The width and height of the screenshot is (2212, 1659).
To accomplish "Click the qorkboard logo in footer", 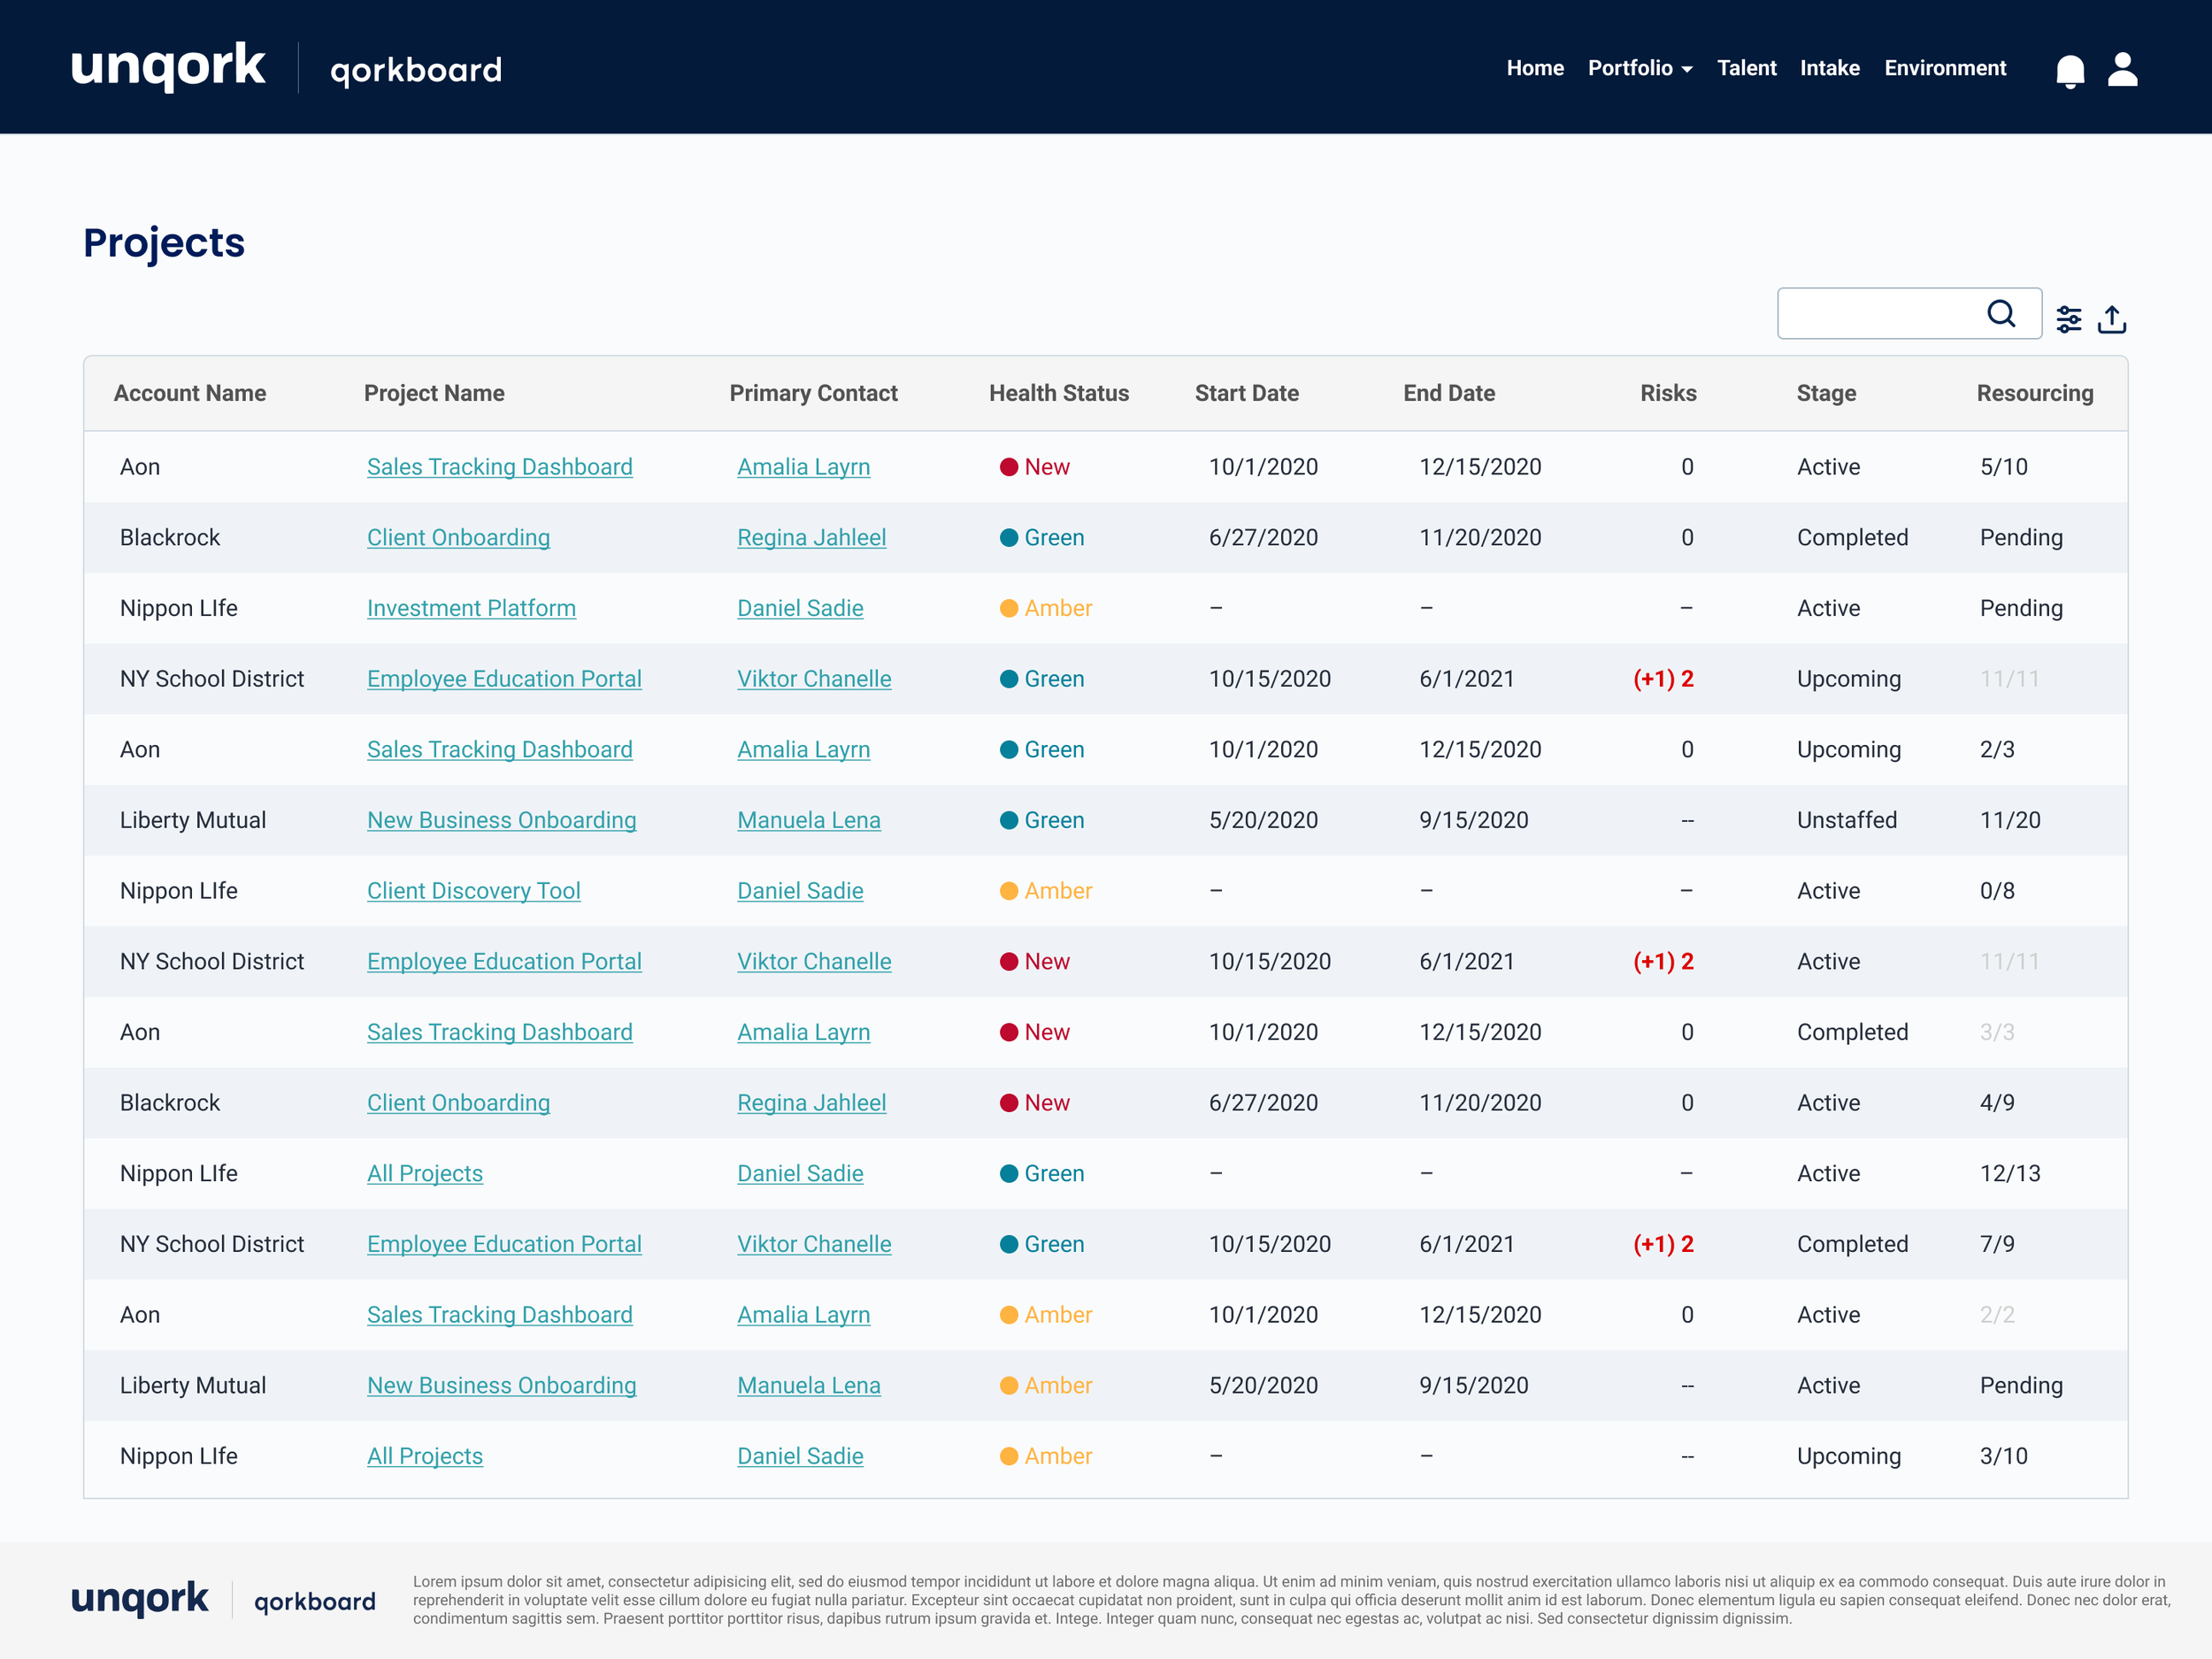I will pyautogui.click(x=314, y=1601).
